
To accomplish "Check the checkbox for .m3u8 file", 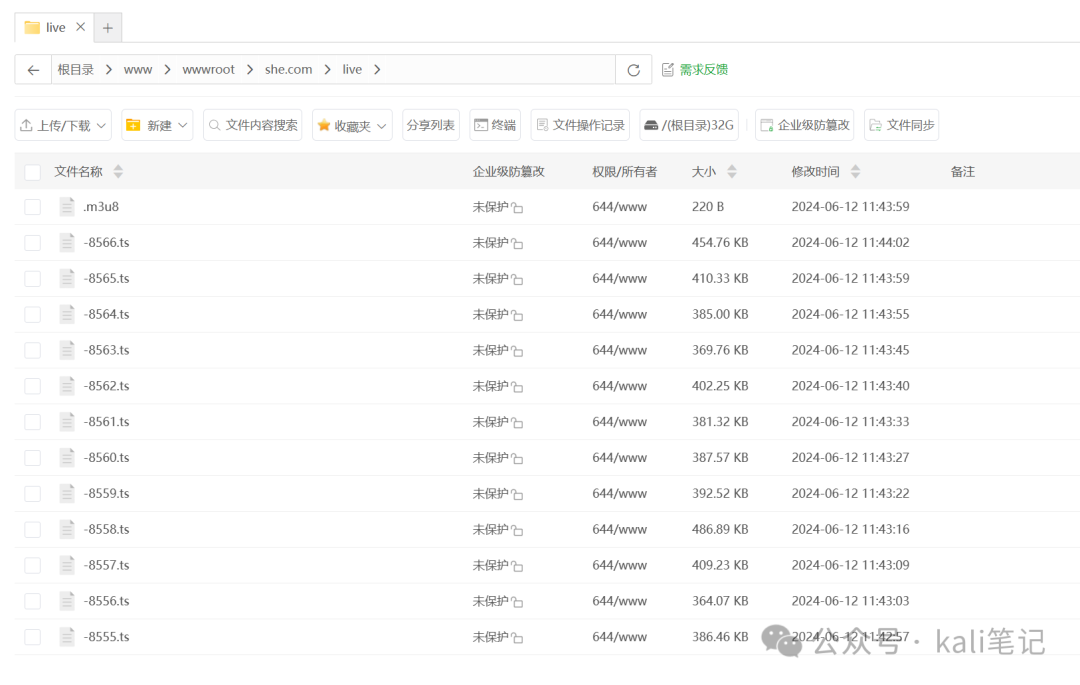I will [32, 206].
